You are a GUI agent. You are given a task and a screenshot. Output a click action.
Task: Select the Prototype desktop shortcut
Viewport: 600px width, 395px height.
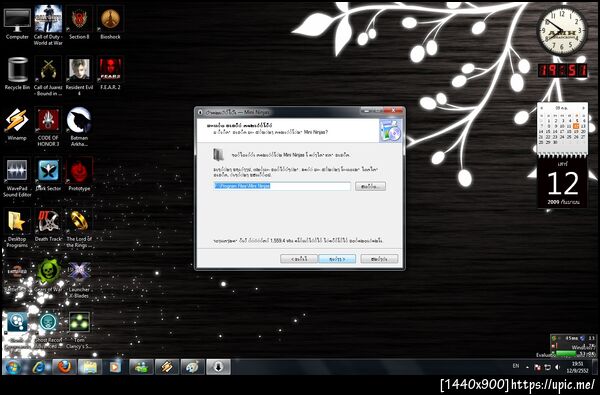(79, 175)
